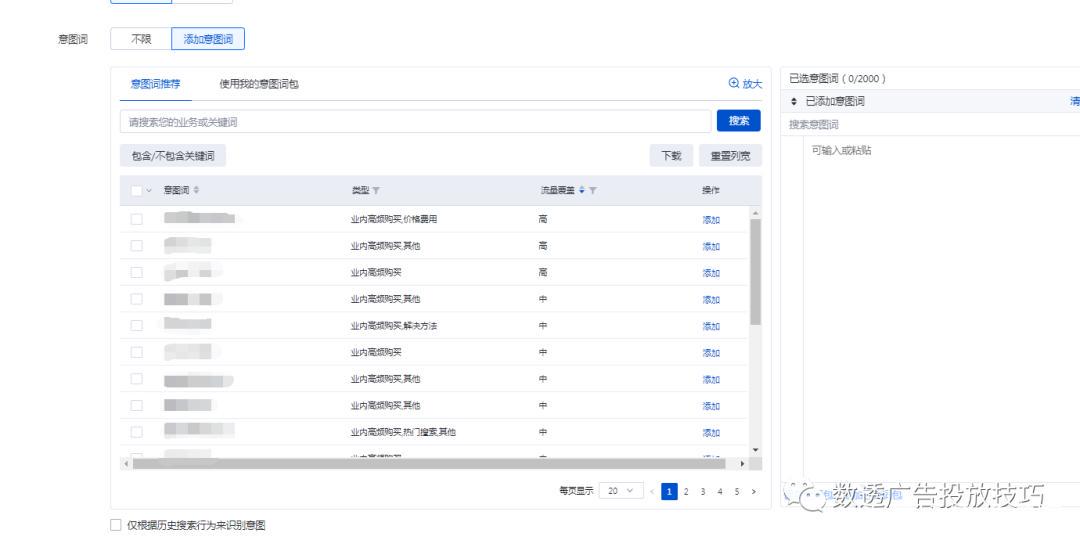Expand the dropdown chevron beside header checkbox

[x=150, y=190]
